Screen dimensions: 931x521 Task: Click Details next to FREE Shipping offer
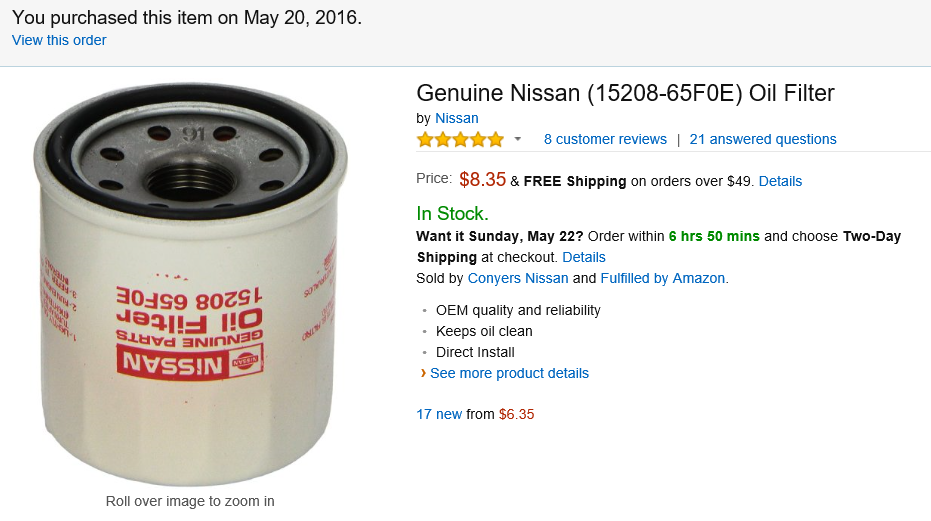coord(780,181)
